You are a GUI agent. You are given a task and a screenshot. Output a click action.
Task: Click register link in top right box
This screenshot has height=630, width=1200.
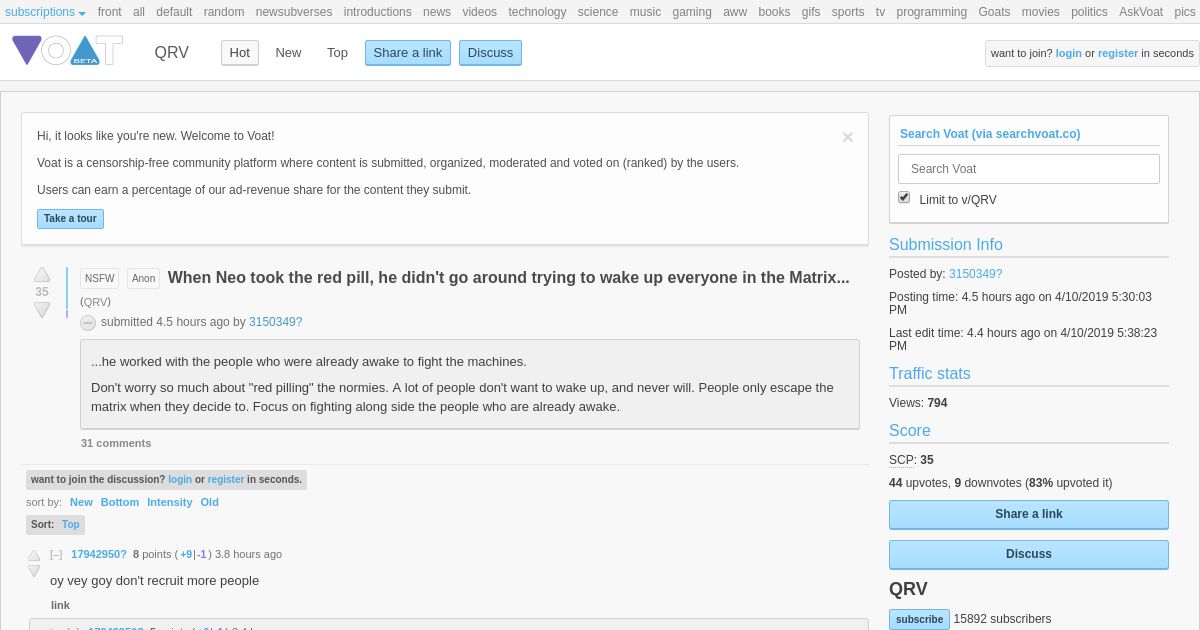point(1118,53)
